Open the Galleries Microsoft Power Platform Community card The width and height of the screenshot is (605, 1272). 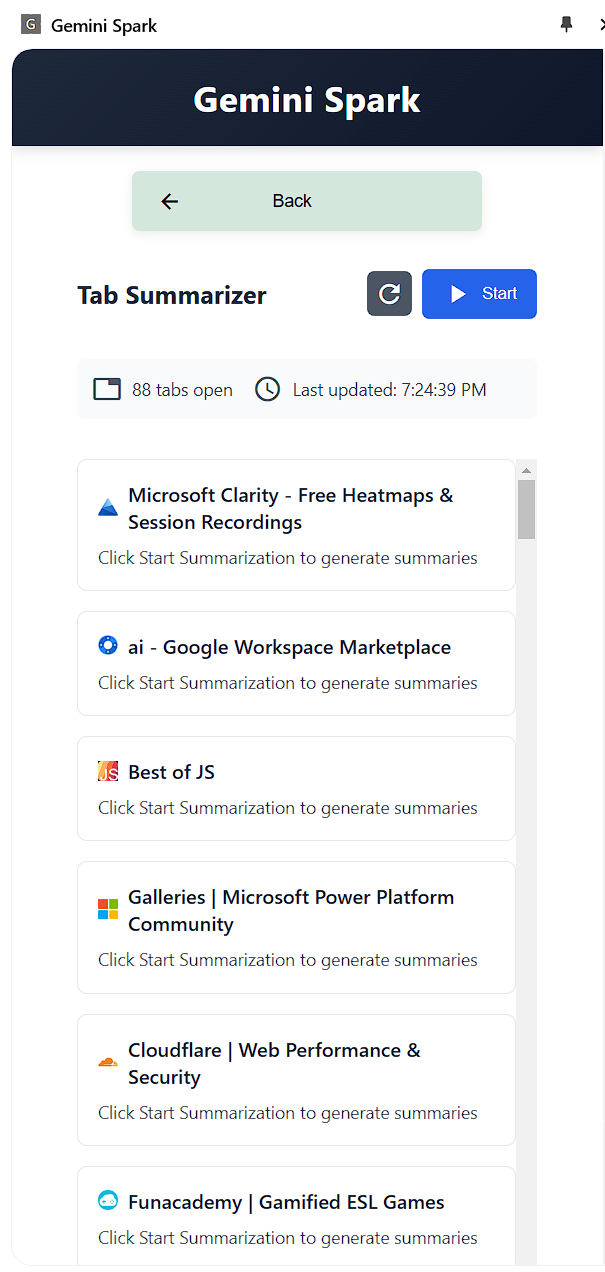coord(296,927)
